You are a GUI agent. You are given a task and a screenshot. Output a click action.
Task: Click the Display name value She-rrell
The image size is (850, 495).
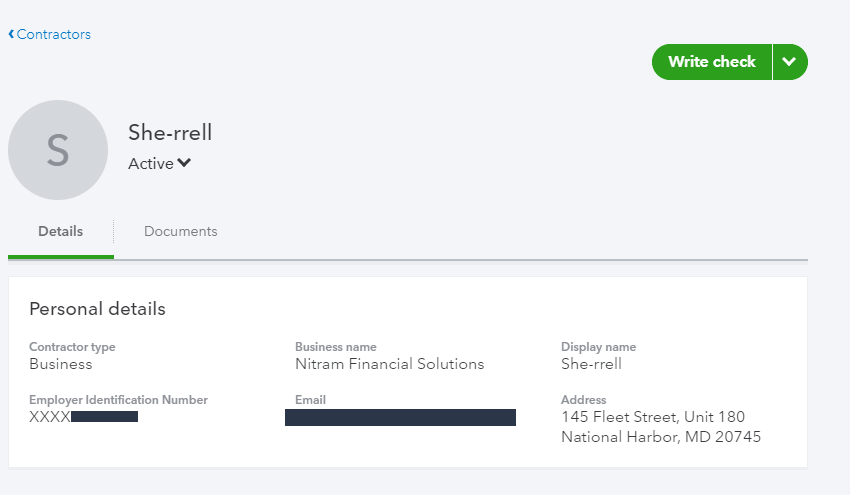point(591,364)
